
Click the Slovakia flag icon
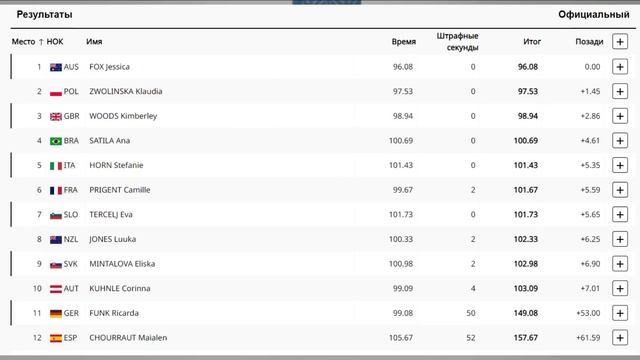point(56,264)
